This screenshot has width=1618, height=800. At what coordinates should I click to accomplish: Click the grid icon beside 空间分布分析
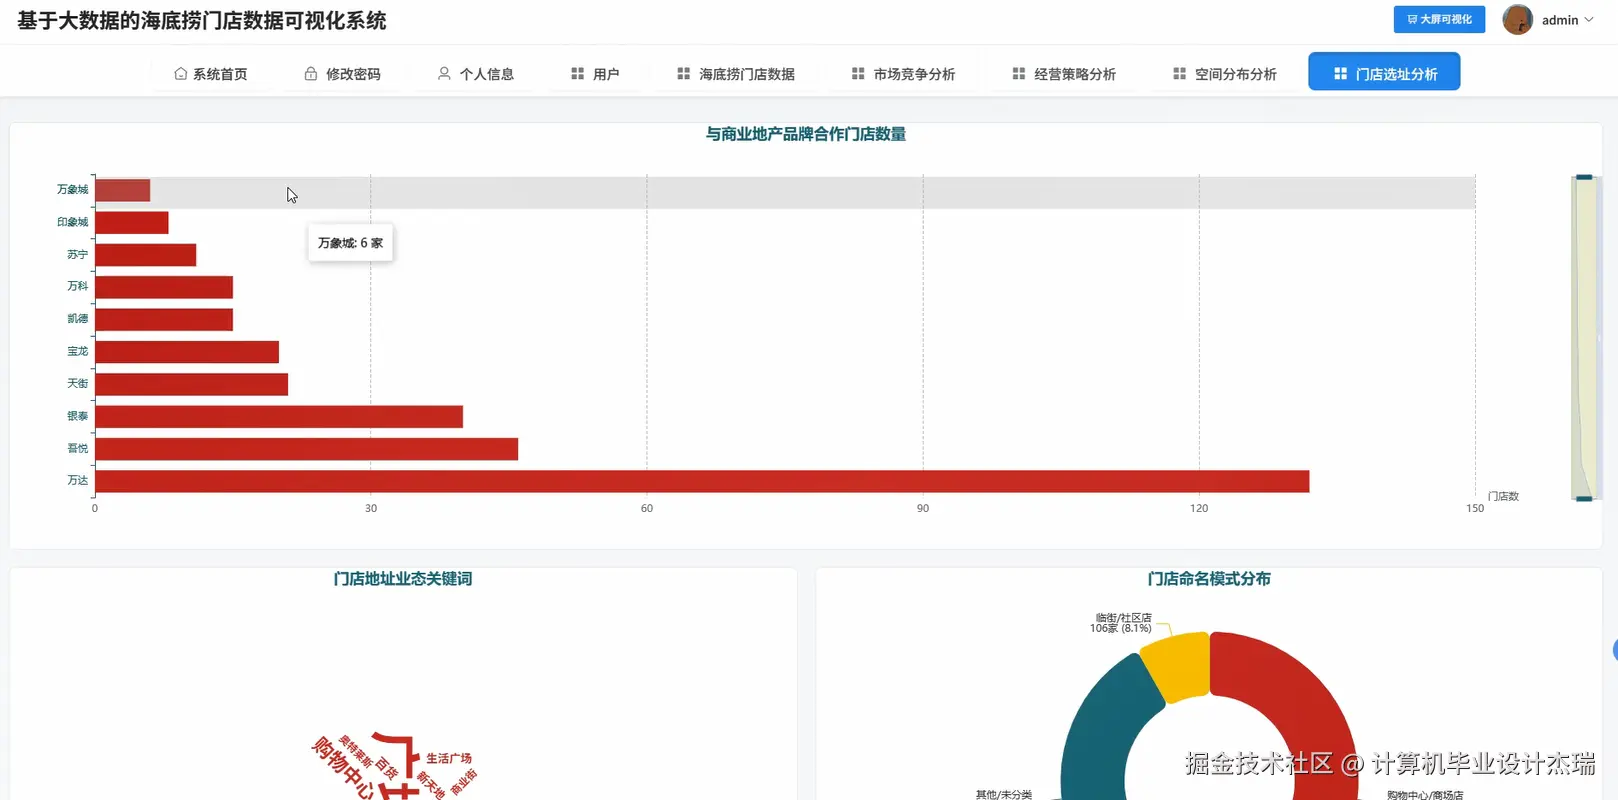1179,74
